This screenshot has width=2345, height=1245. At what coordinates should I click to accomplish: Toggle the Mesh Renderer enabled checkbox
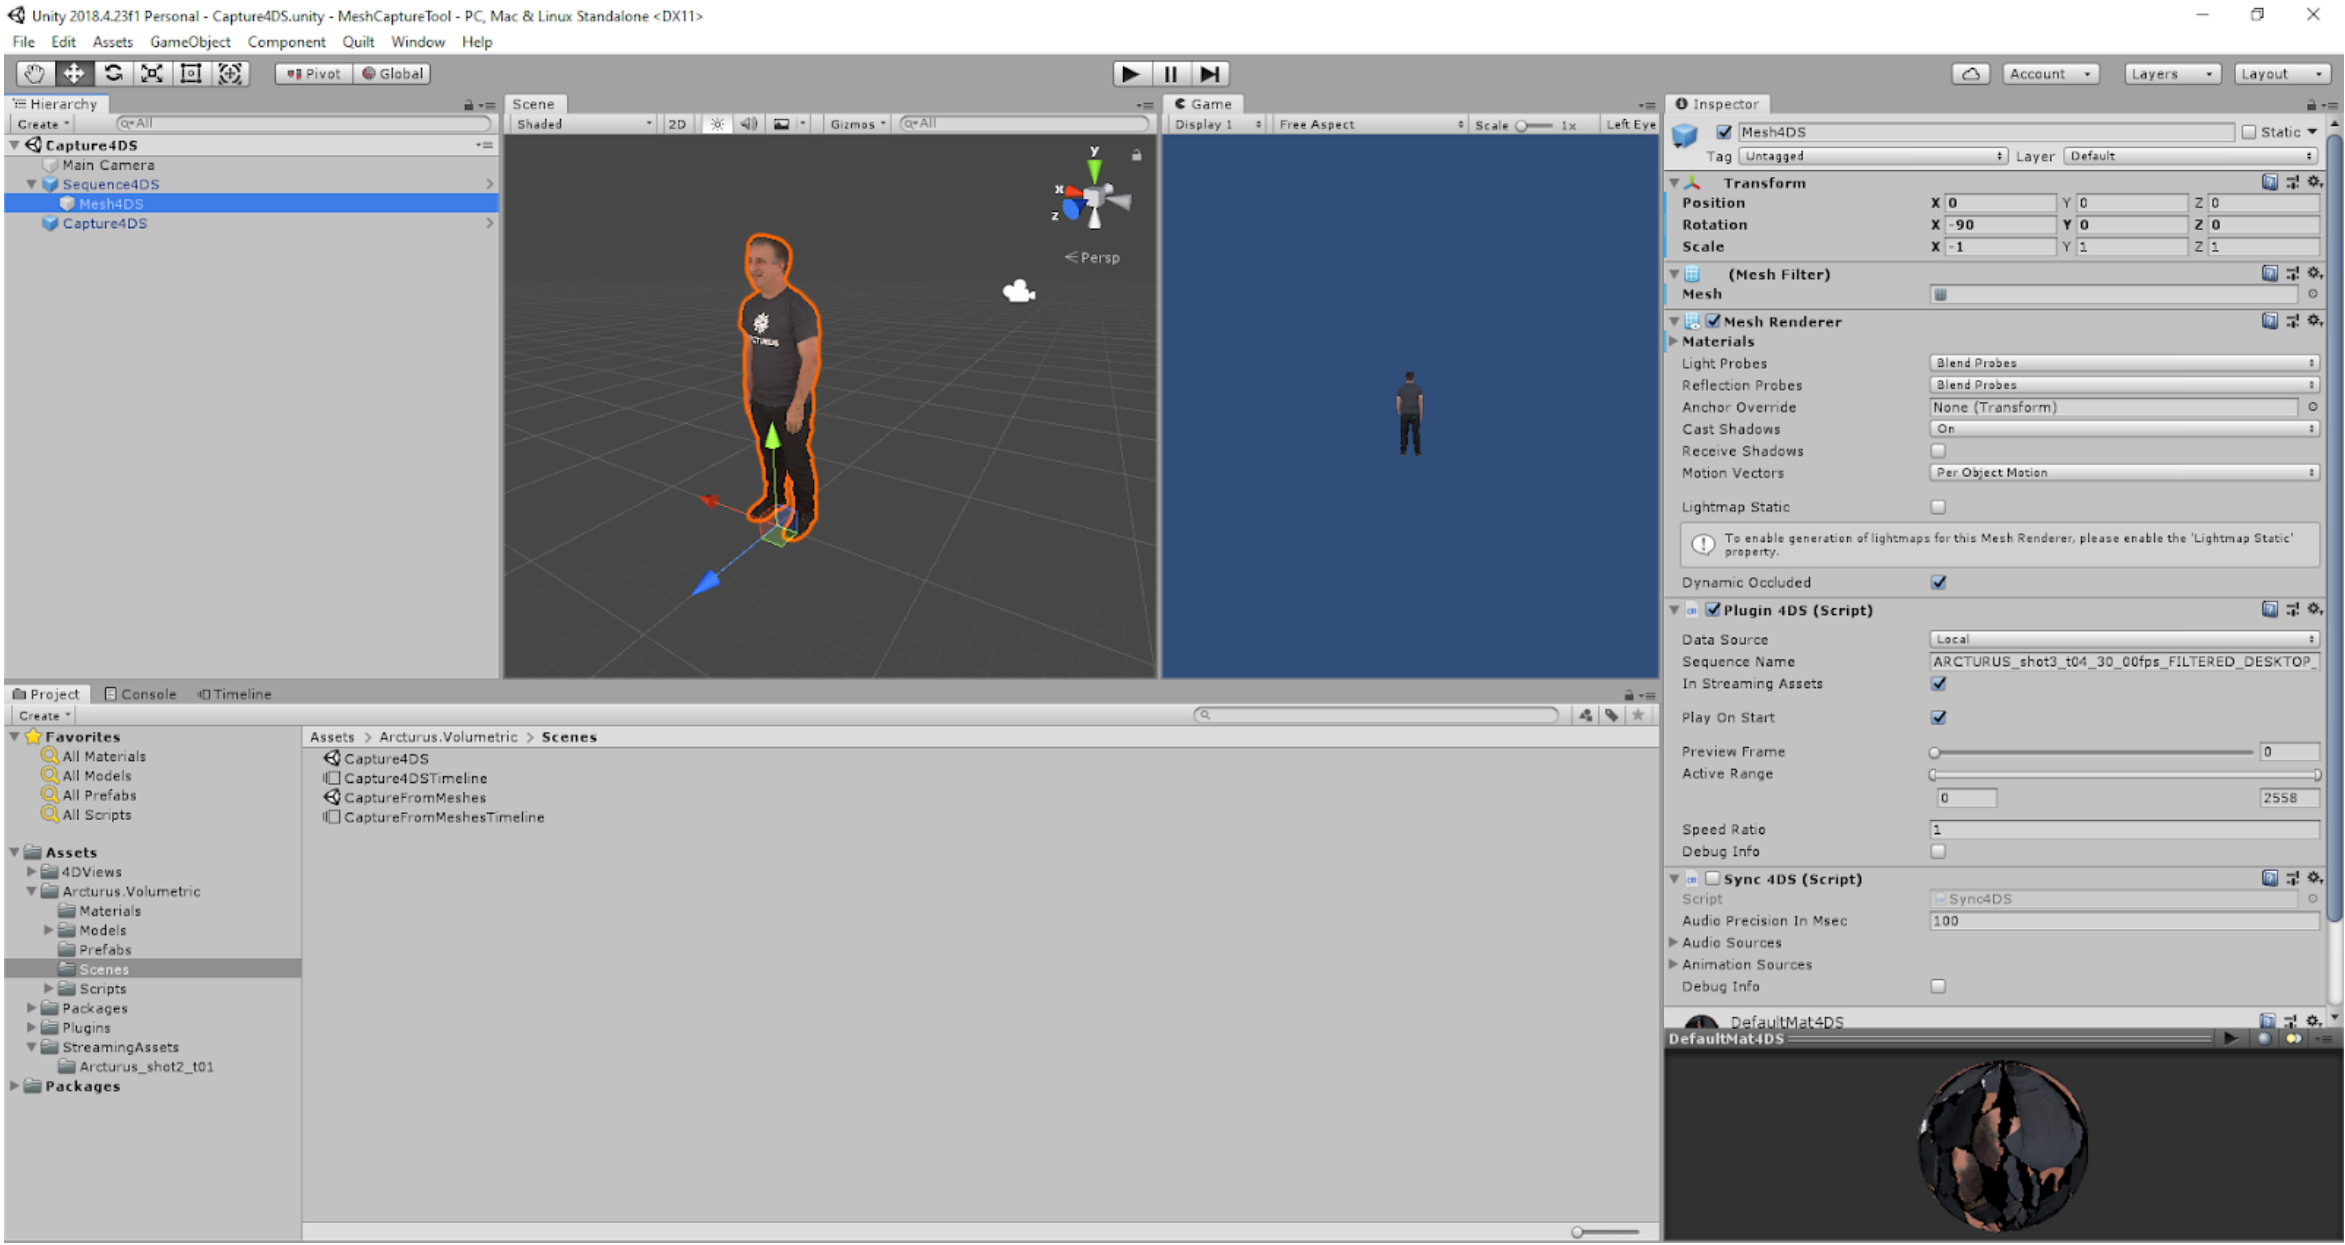pos(1713,321)
